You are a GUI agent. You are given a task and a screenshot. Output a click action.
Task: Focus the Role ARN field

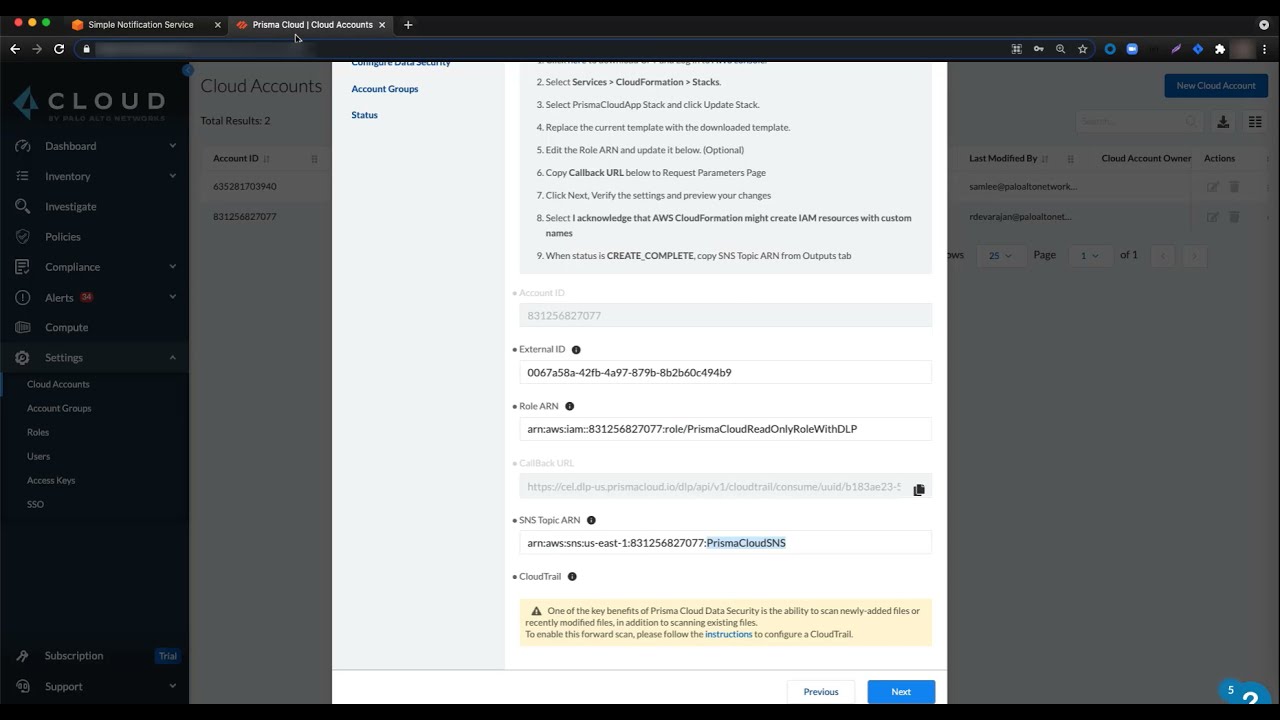point(725,429)
